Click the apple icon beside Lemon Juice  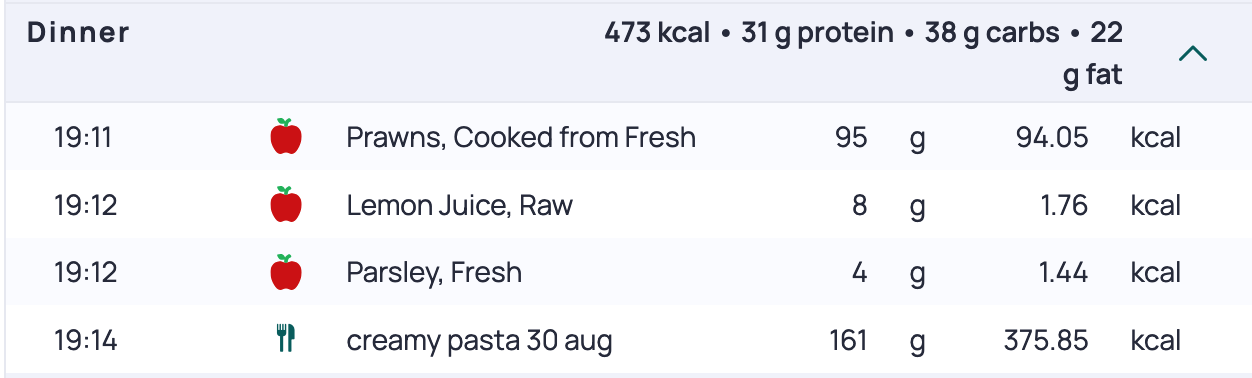286,204
